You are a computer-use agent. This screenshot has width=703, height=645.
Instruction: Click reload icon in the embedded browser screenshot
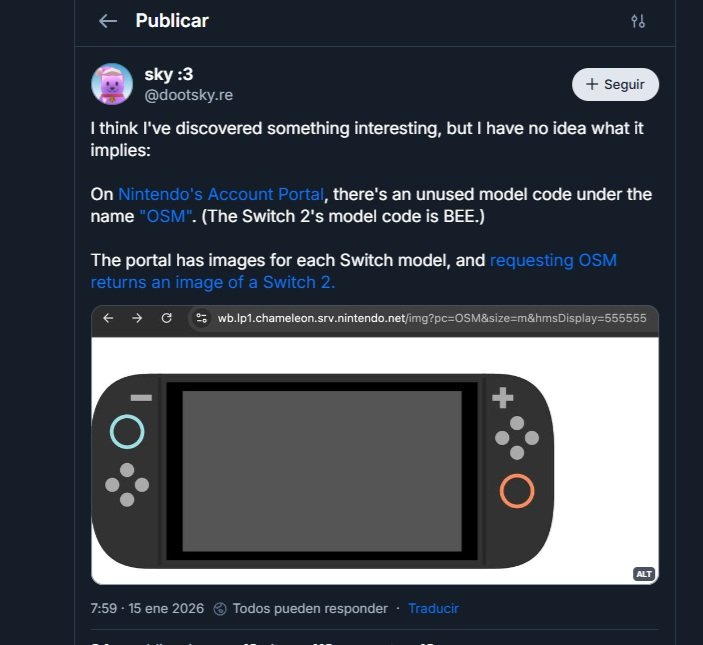click(167, 318)
